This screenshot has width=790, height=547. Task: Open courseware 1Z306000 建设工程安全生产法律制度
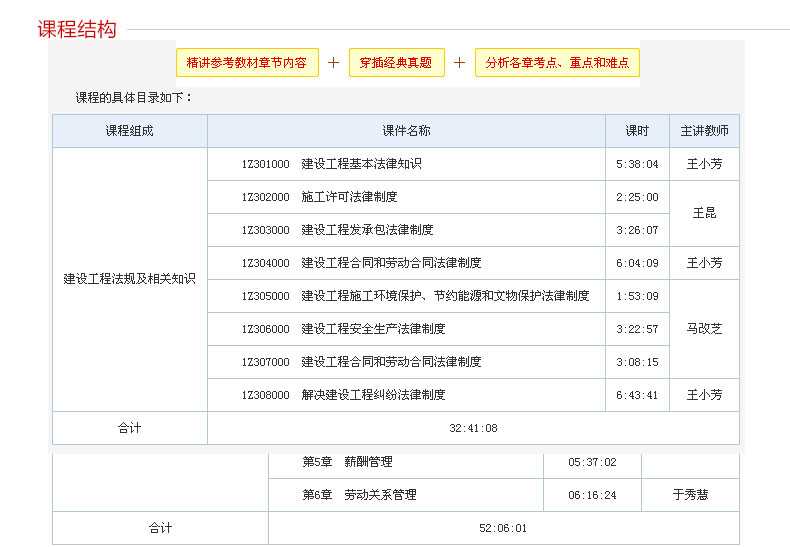[373, 329]
